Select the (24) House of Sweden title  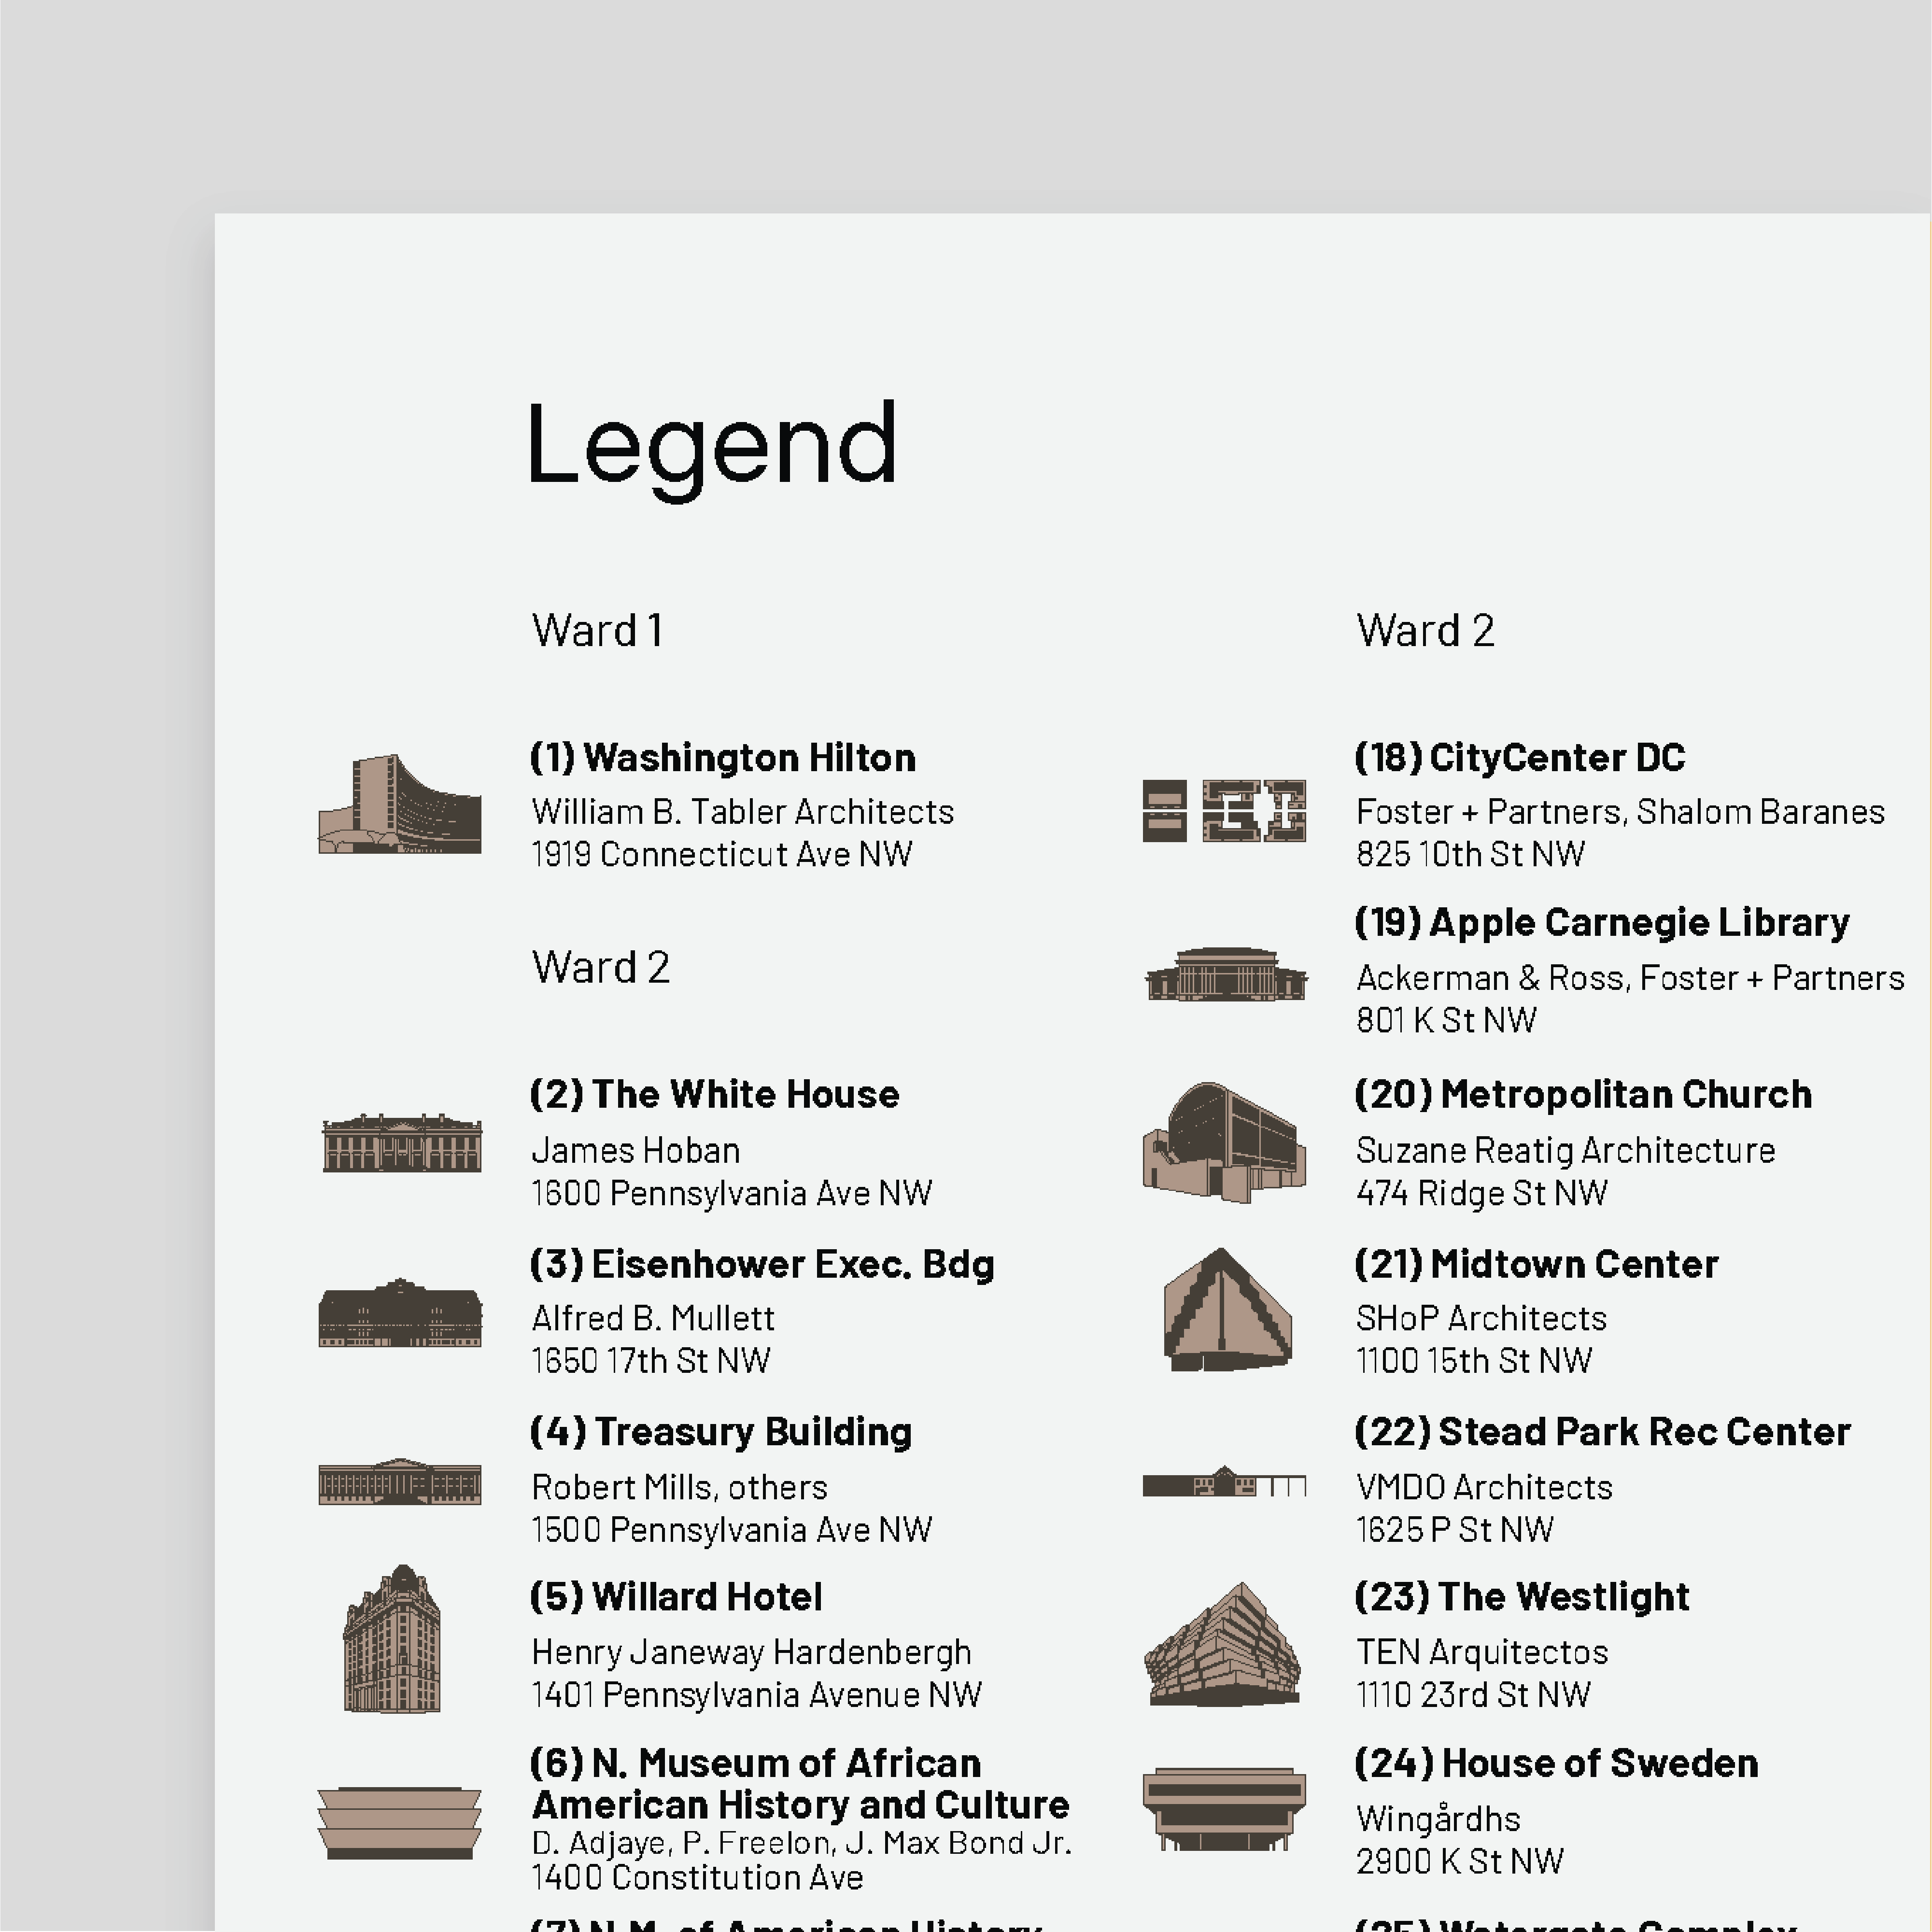(1556, 1764)
